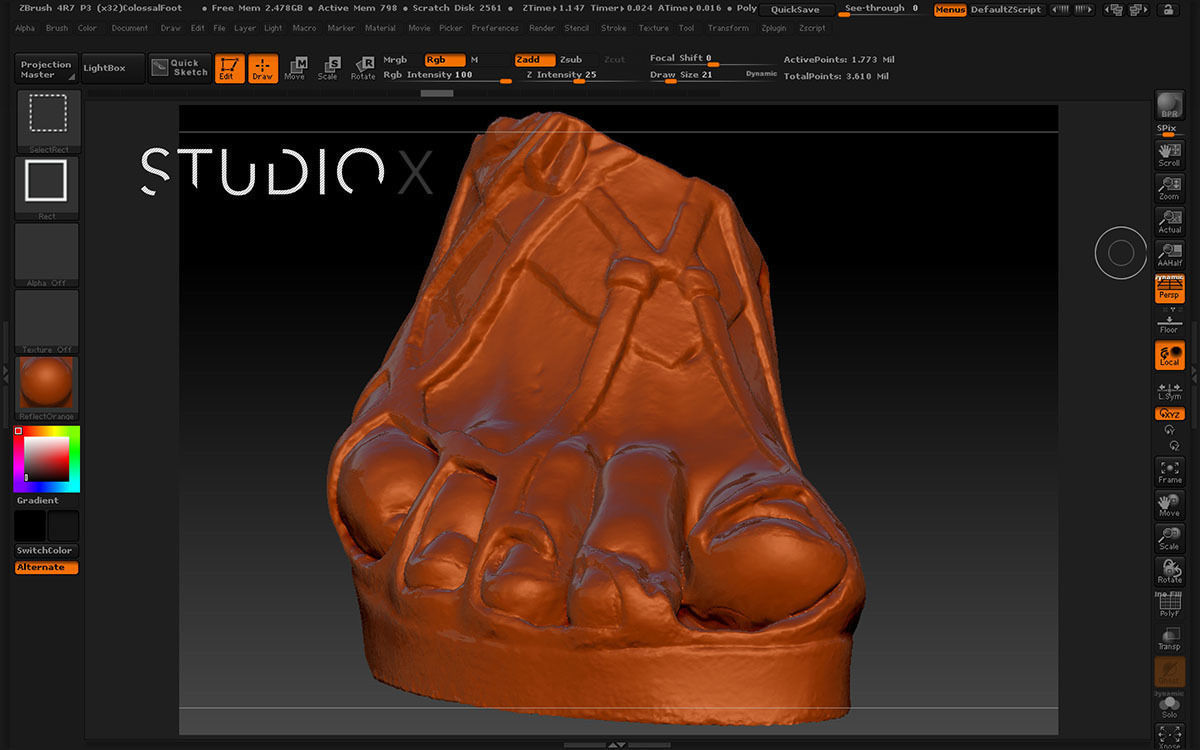Image resolution: width=1200 pixels, height=750 pixels.
Task: Open the Preferences menu
Action: [x=495, y=28]
